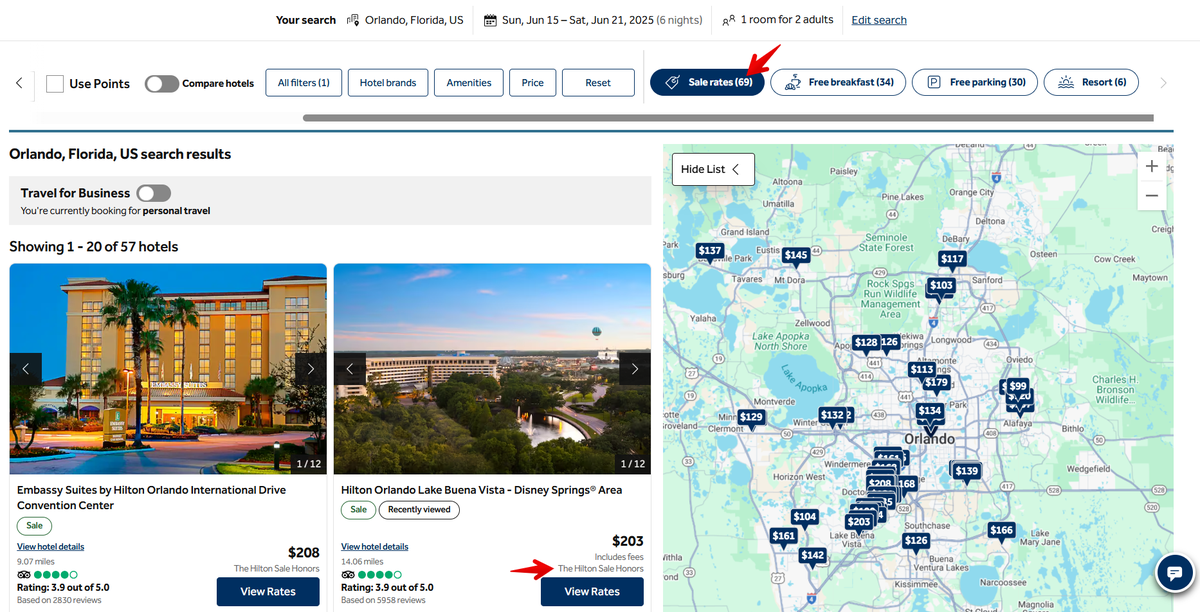Select the $99 map price marker
1200x612 pixels.
[1018, 386]
